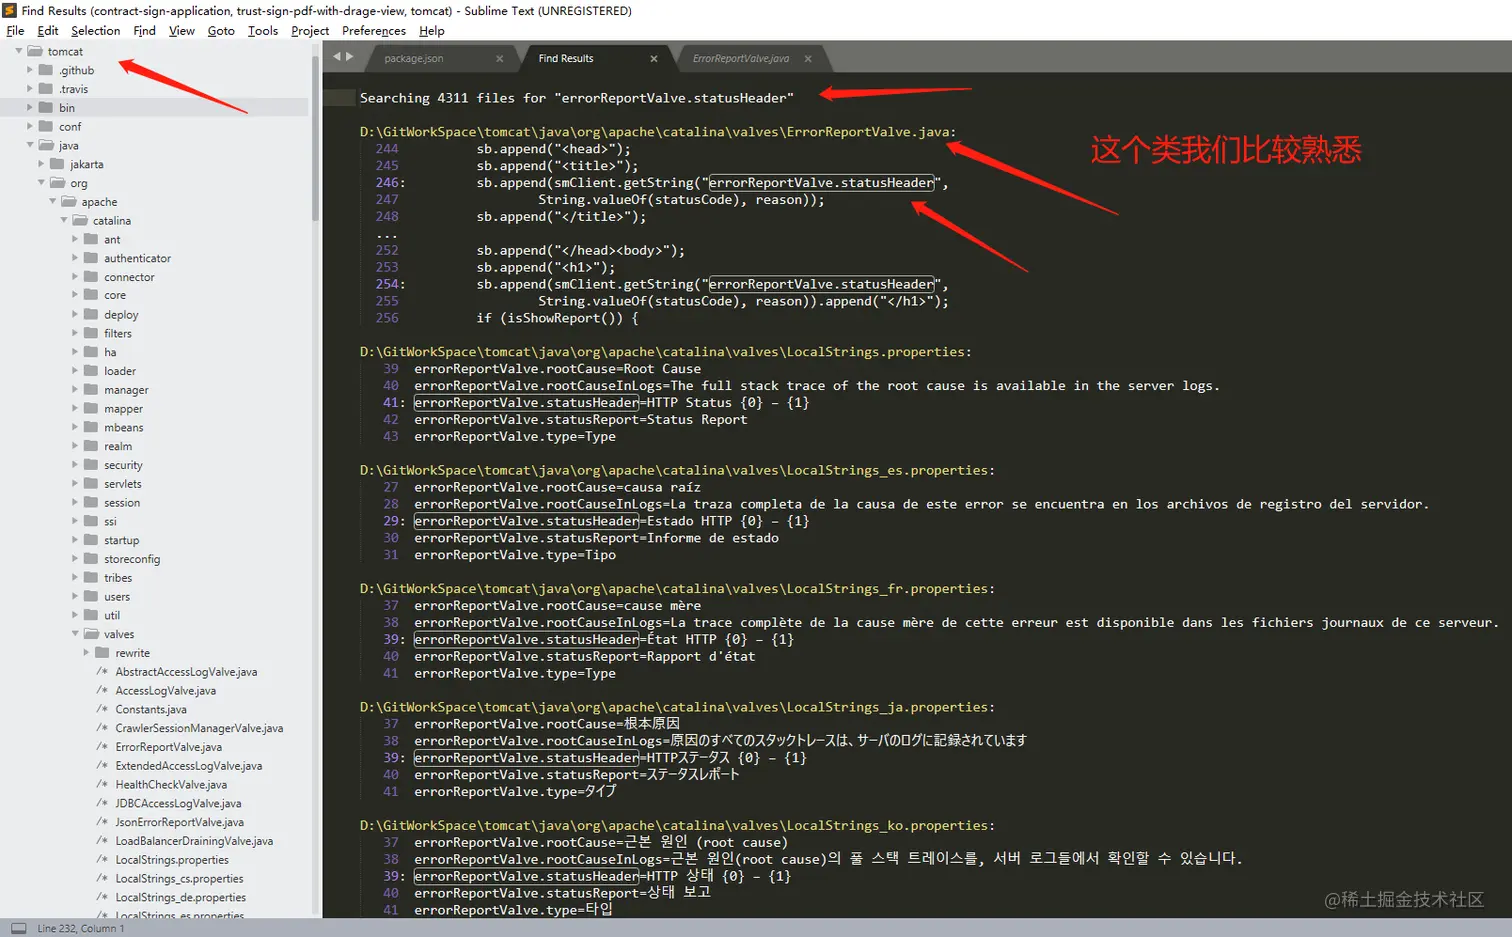Screen dimensions: 1512x937
Task: Expand the .travis folder
Action: click(x=30, y=89)
